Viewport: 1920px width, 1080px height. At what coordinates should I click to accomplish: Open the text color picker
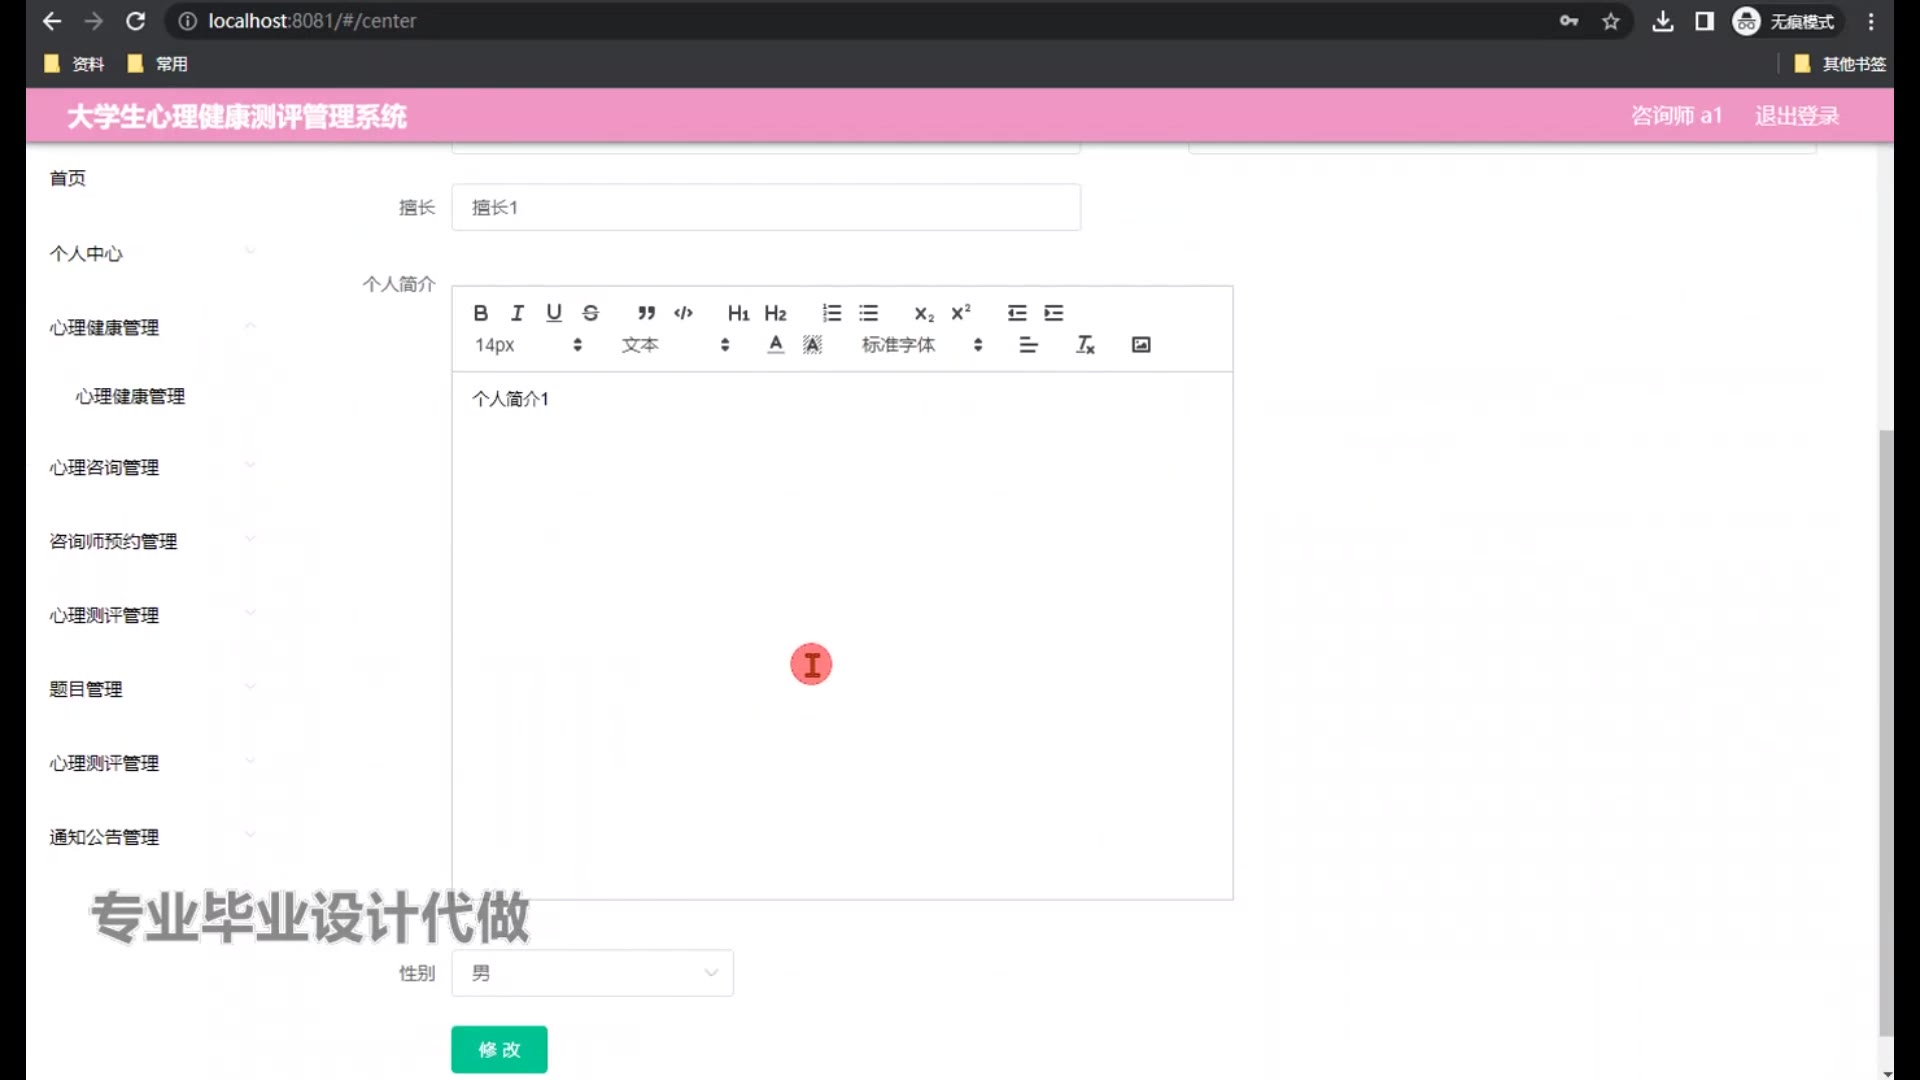point(775,345)
